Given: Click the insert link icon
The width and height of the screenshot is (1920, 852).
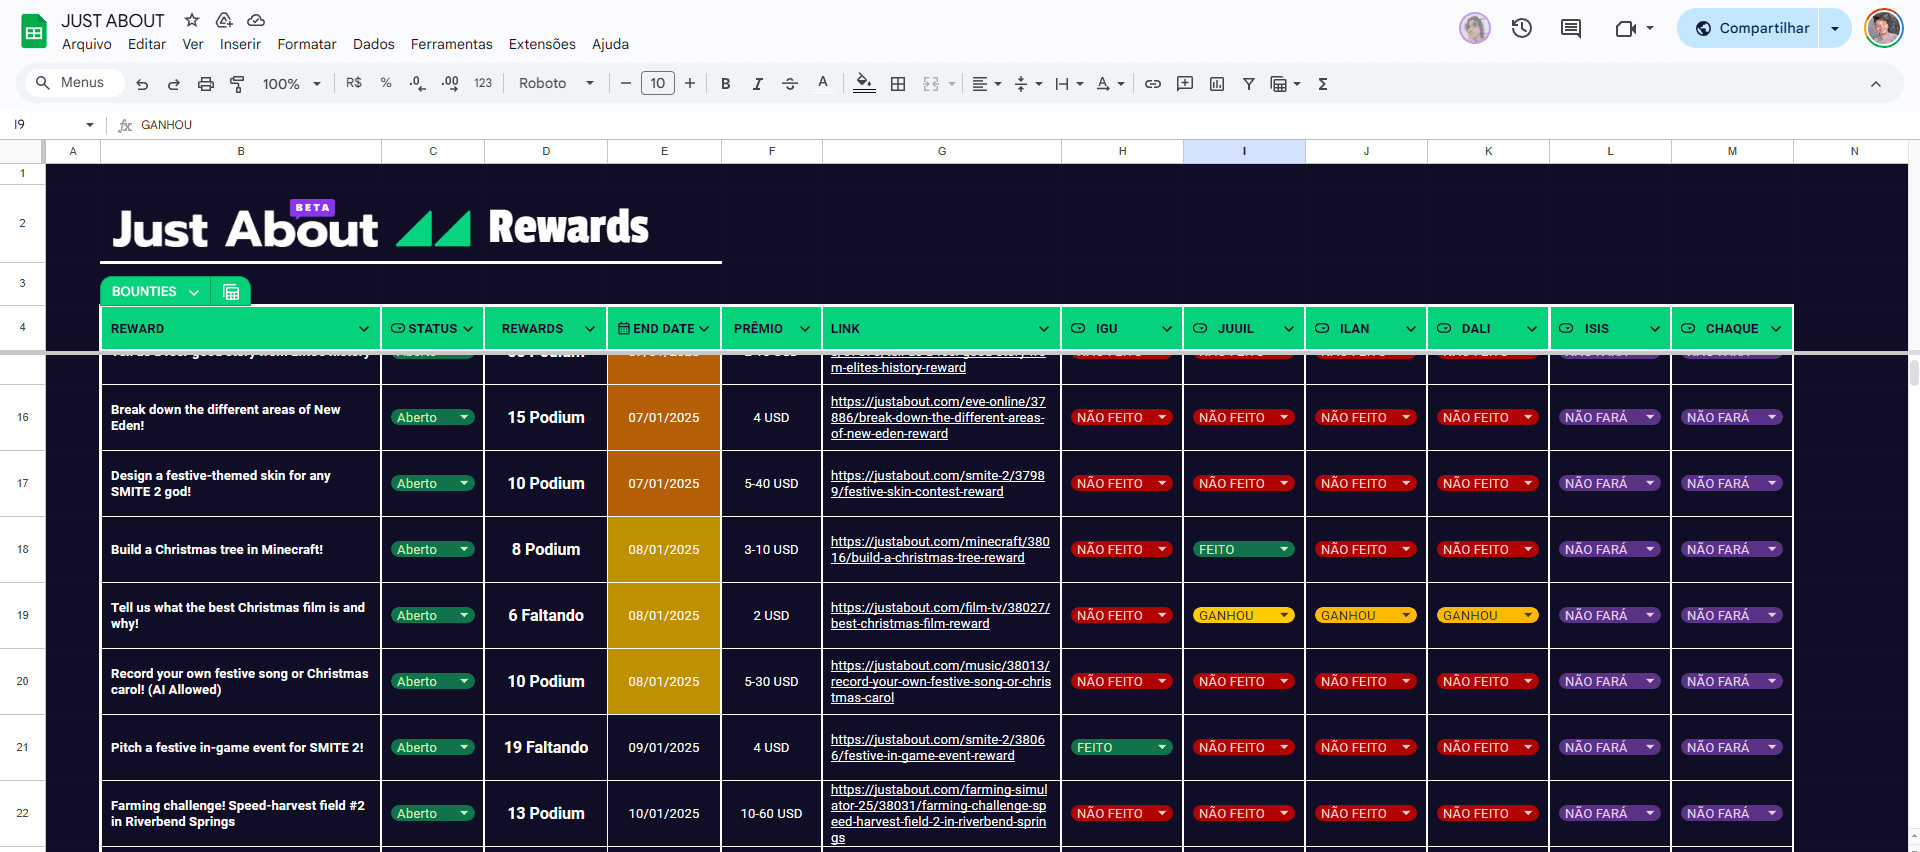Looking at the screenshot, I should pos(1153,84).
